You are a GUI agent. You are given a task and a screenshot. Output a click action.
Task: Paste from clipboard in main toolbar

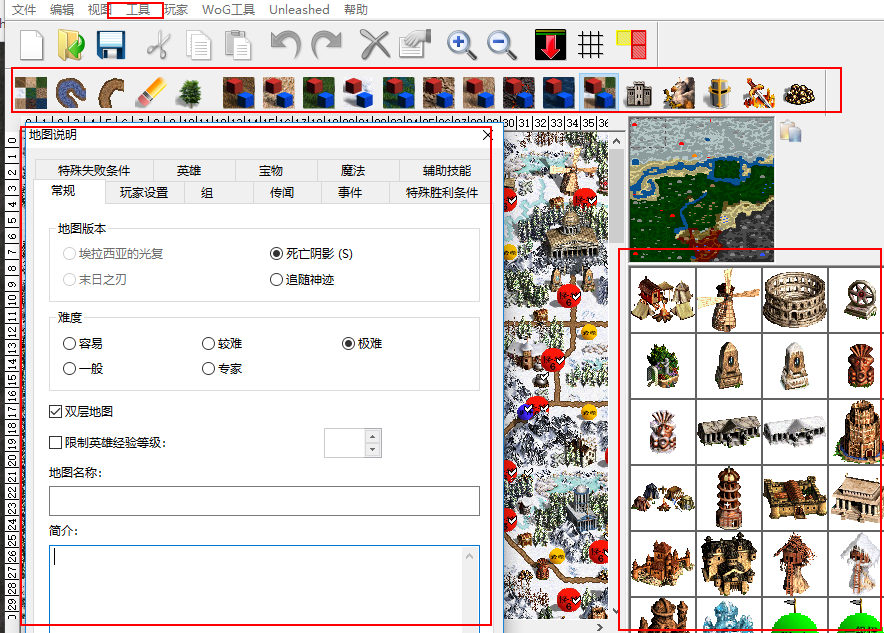pos(237,45)
